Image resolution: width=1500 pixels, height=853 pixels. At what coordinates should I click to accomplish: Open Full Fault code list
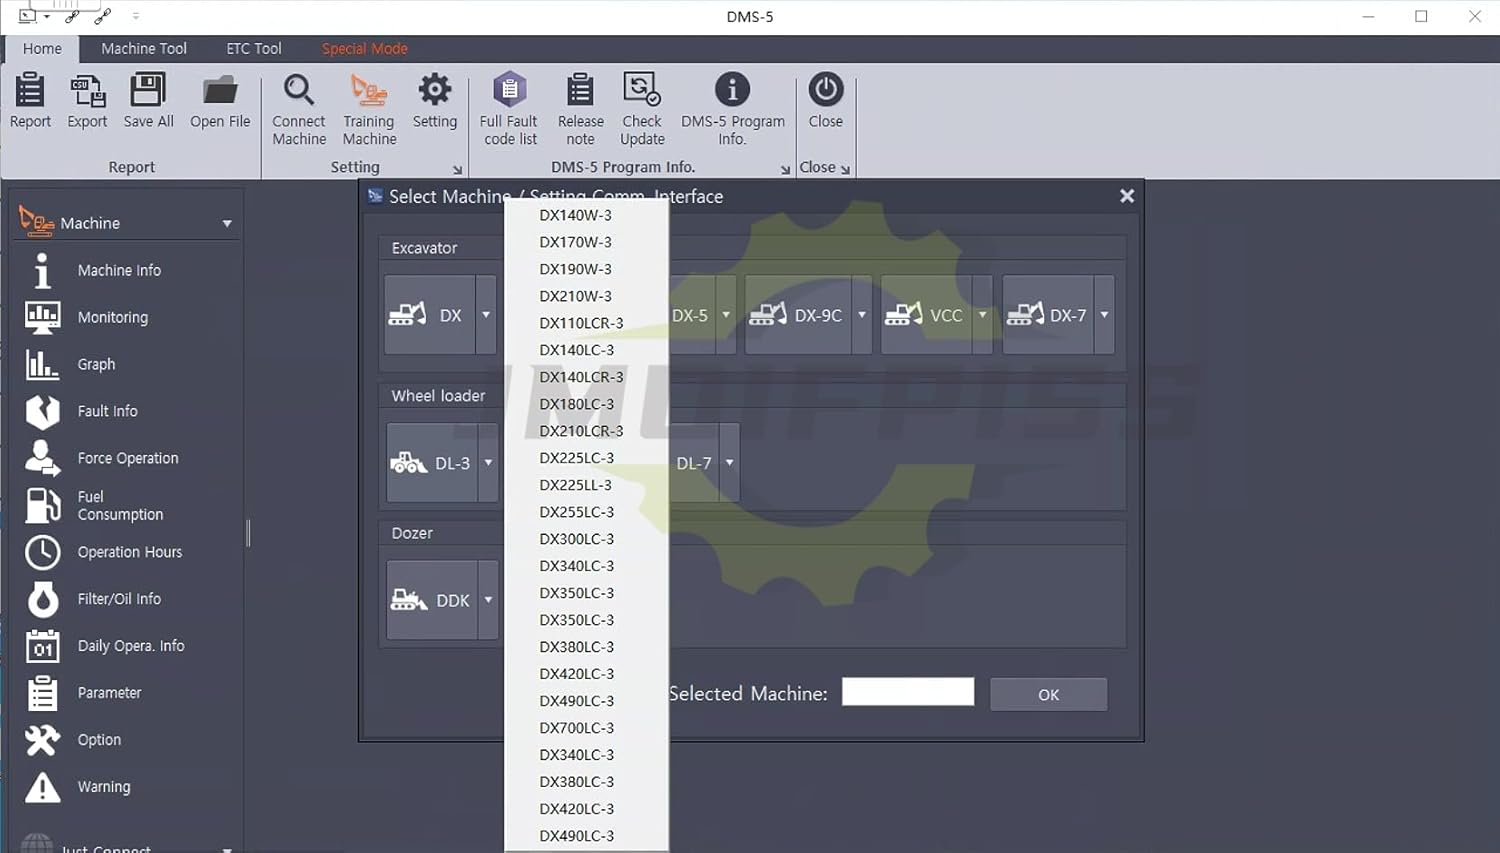[x=509, y=109]
